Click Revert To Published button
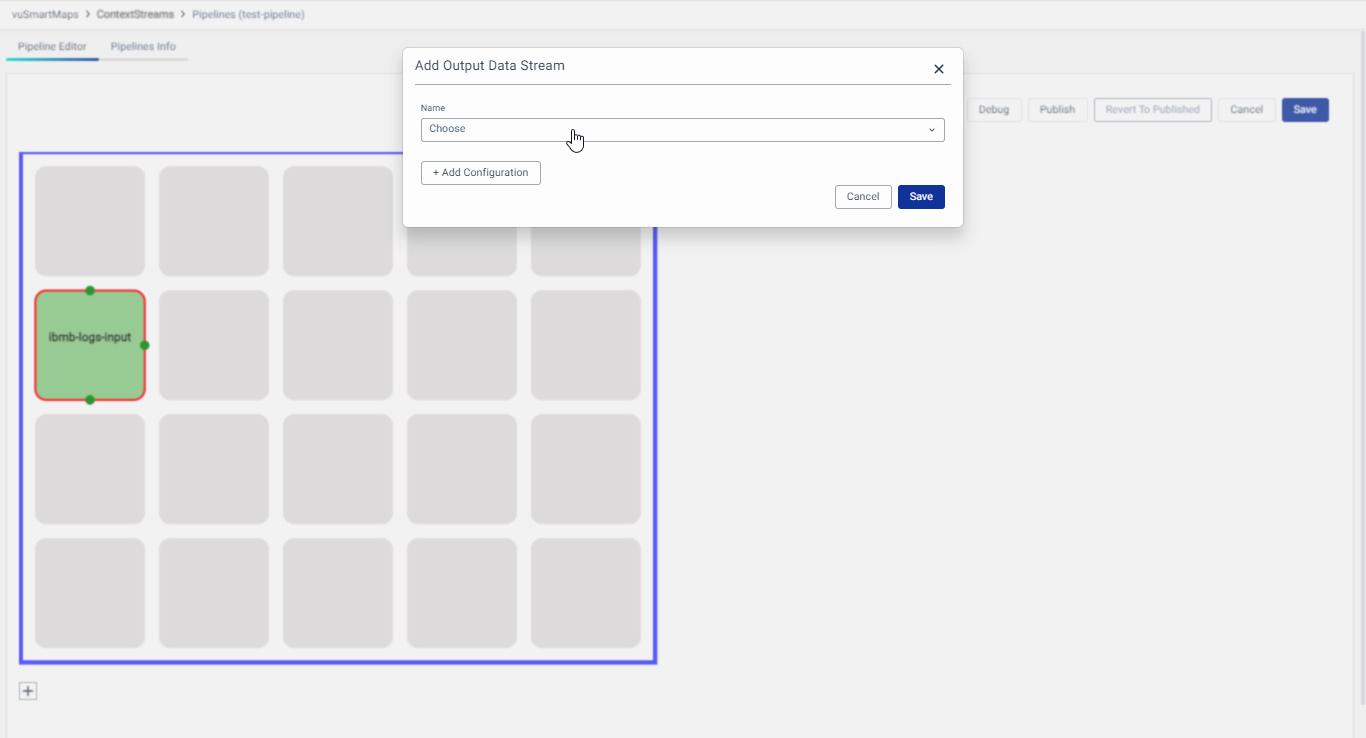The image size is (1366, 738). tap(1152, 110)
